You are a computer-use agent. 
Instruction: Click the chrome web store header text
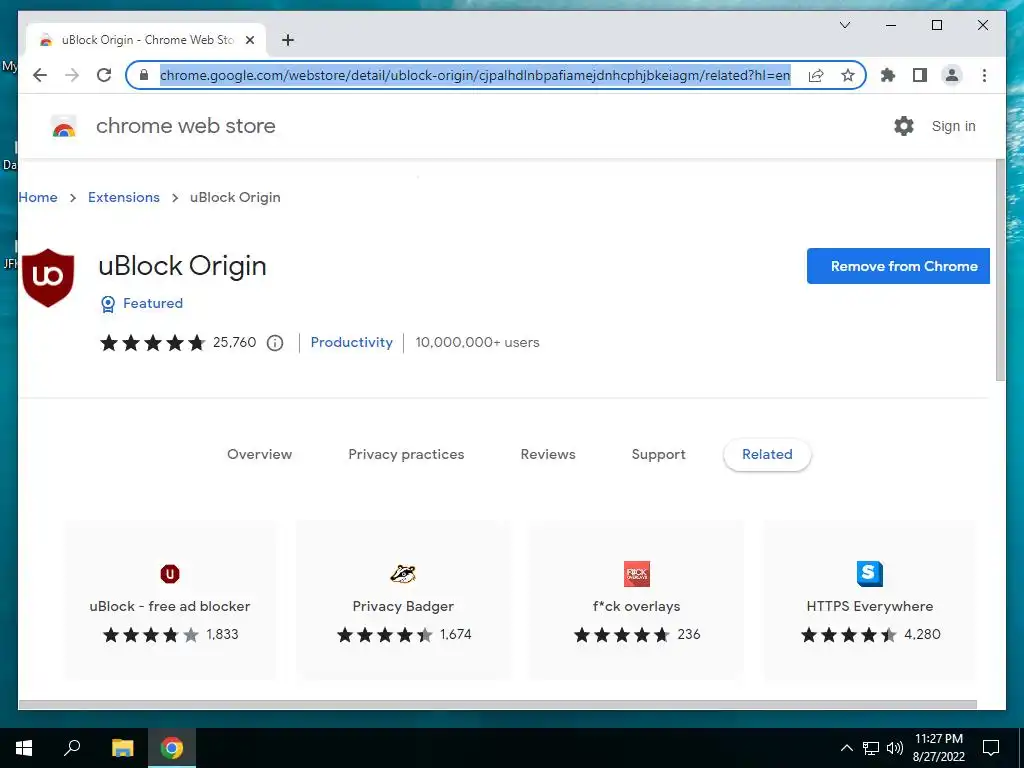(186, 126)
